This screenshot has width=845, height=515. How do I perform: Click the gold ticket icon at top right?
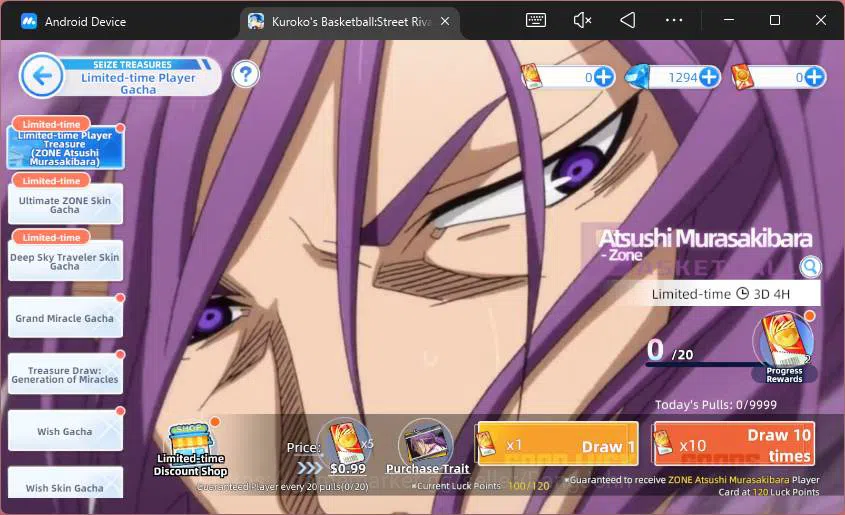point(741,76)
